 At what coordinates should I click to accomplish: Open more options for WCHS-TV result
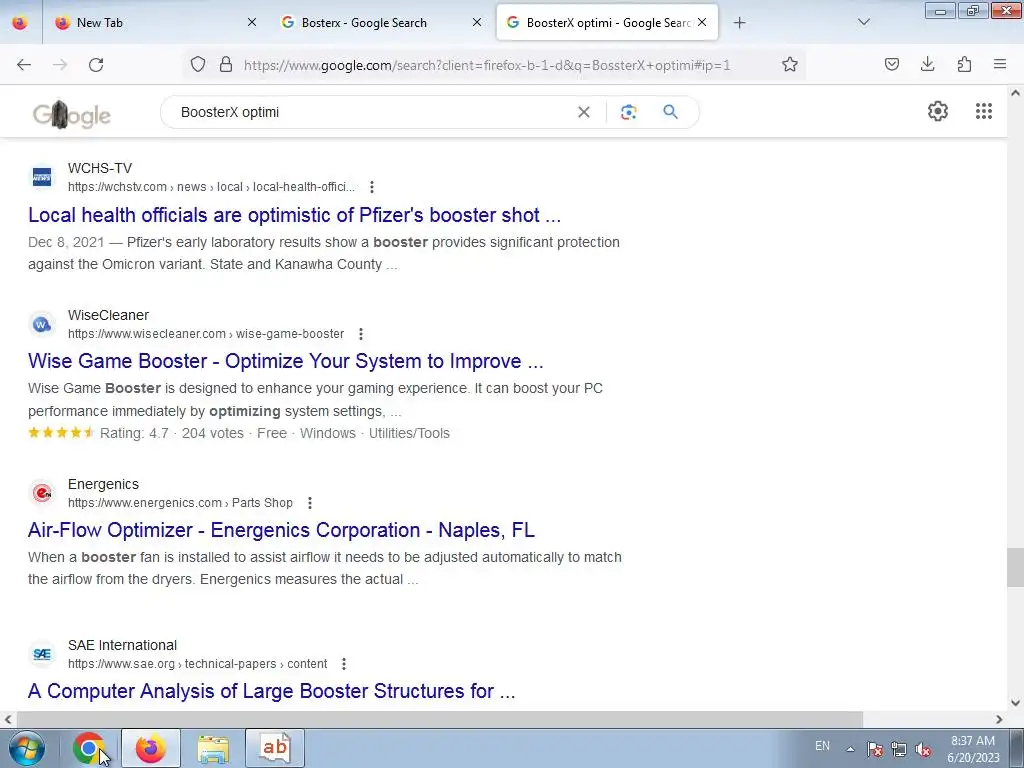[372, 187]
